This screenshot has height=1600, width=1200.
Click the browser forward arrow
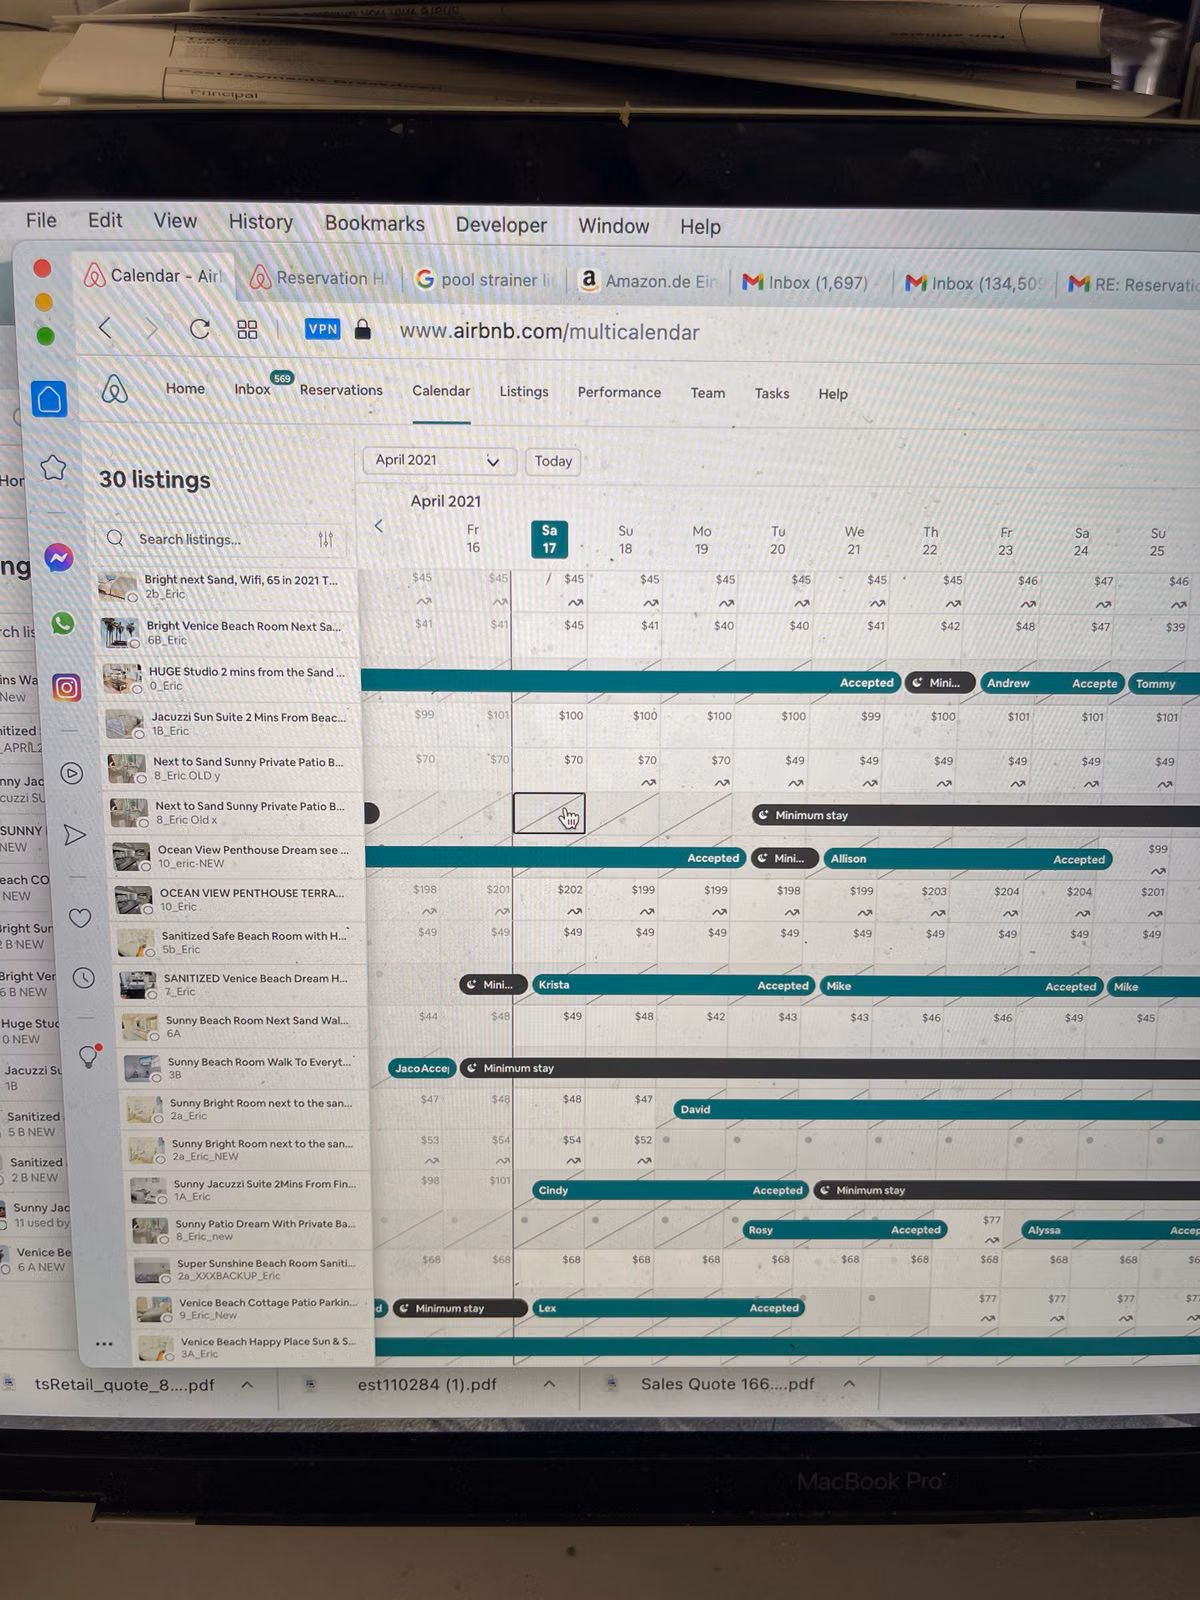152,328
